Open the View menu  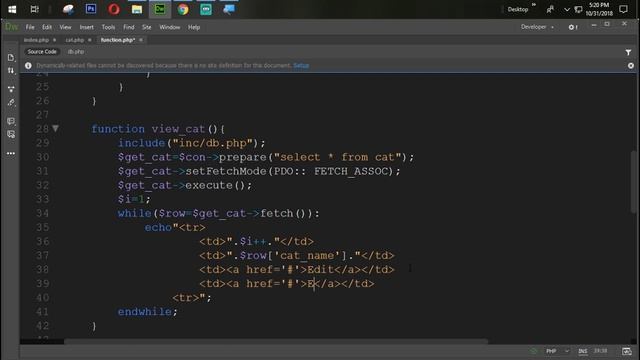[65, 27]
